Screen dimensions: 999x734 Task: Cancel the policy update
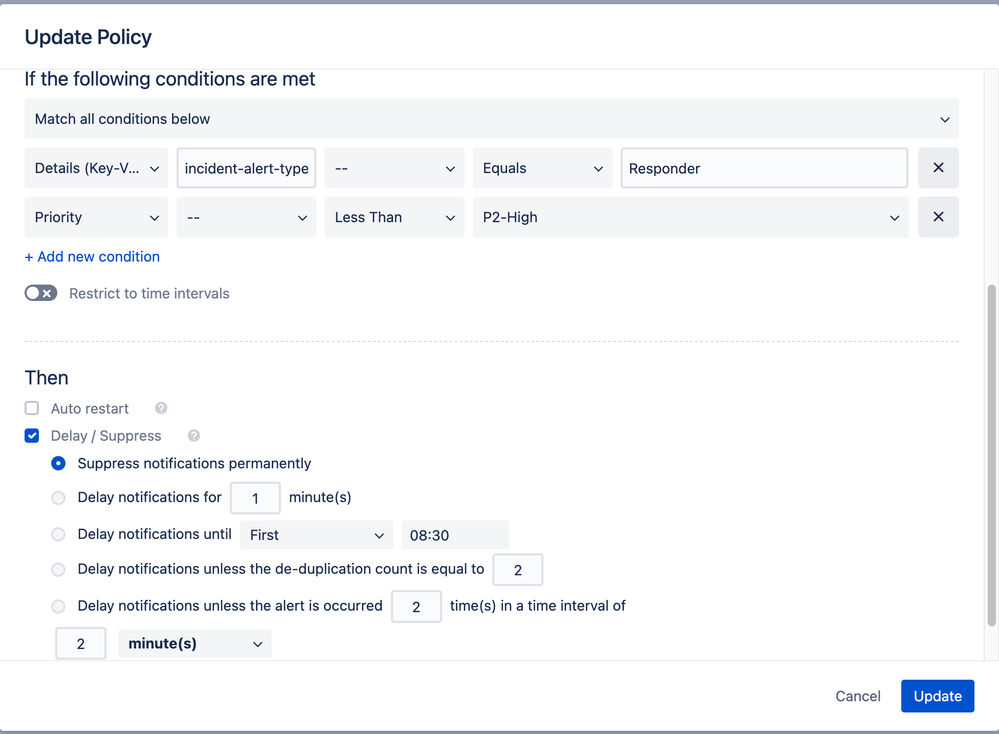858,696
